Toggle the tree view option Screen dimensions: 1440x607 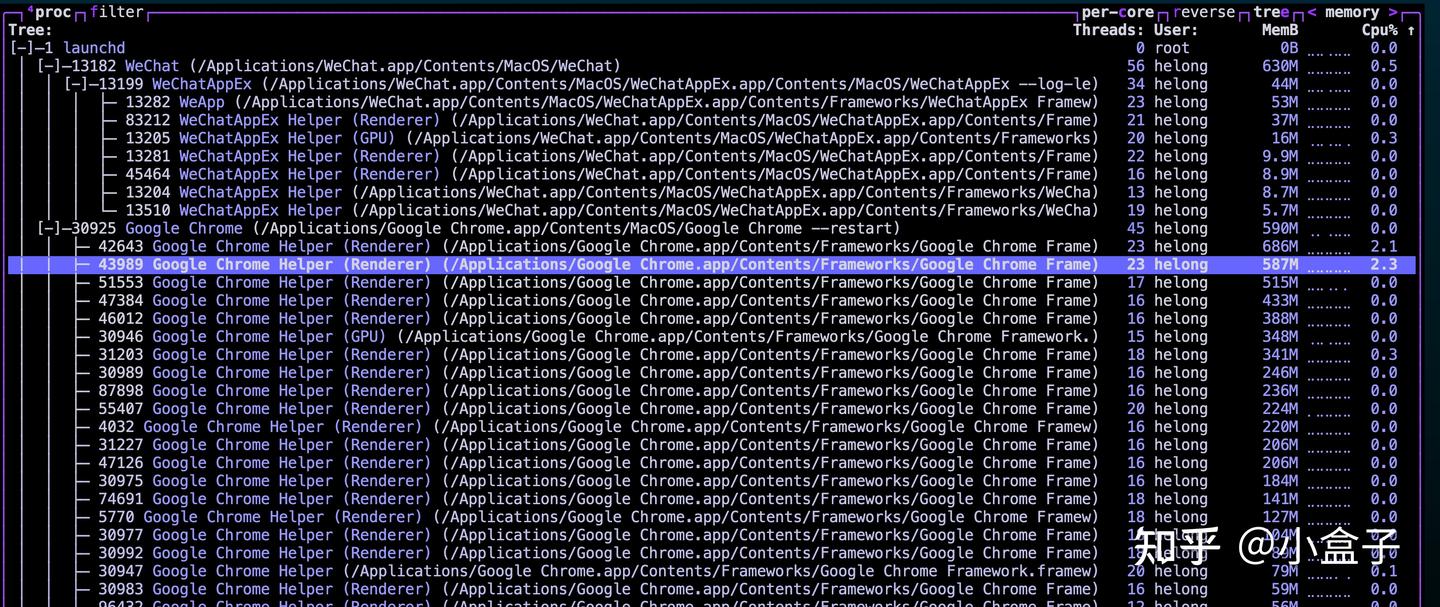pos(1271,12)
